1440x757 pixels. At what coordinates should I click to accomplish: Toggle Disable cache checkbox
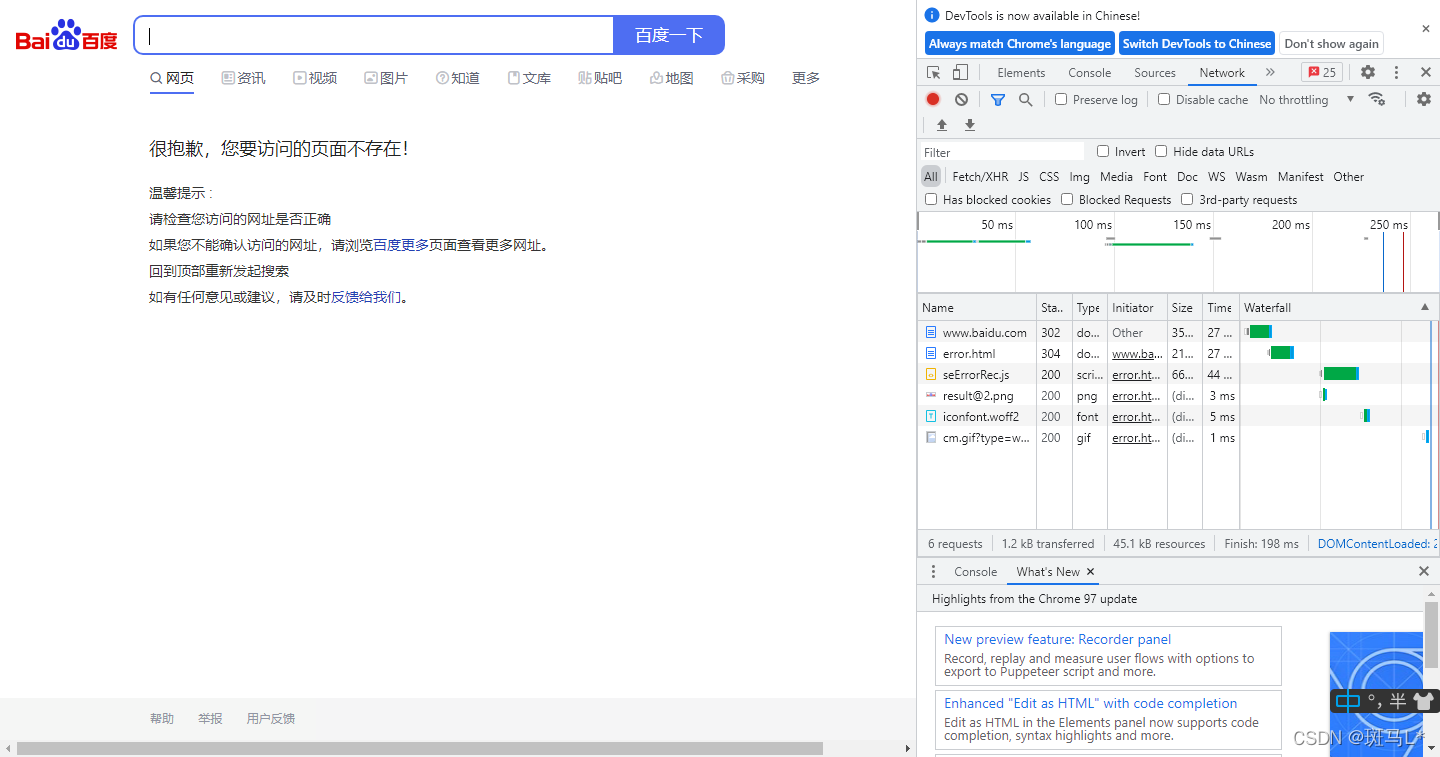coord(1164,99)
